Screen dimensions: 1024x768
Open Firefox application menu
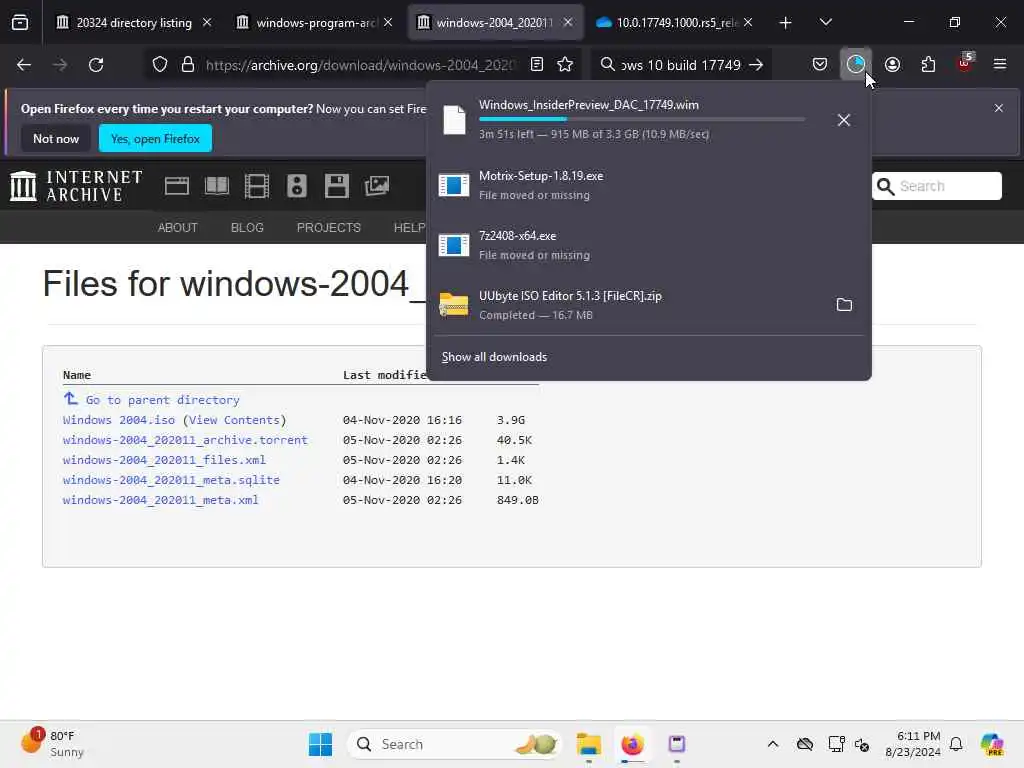click(999, 65)
